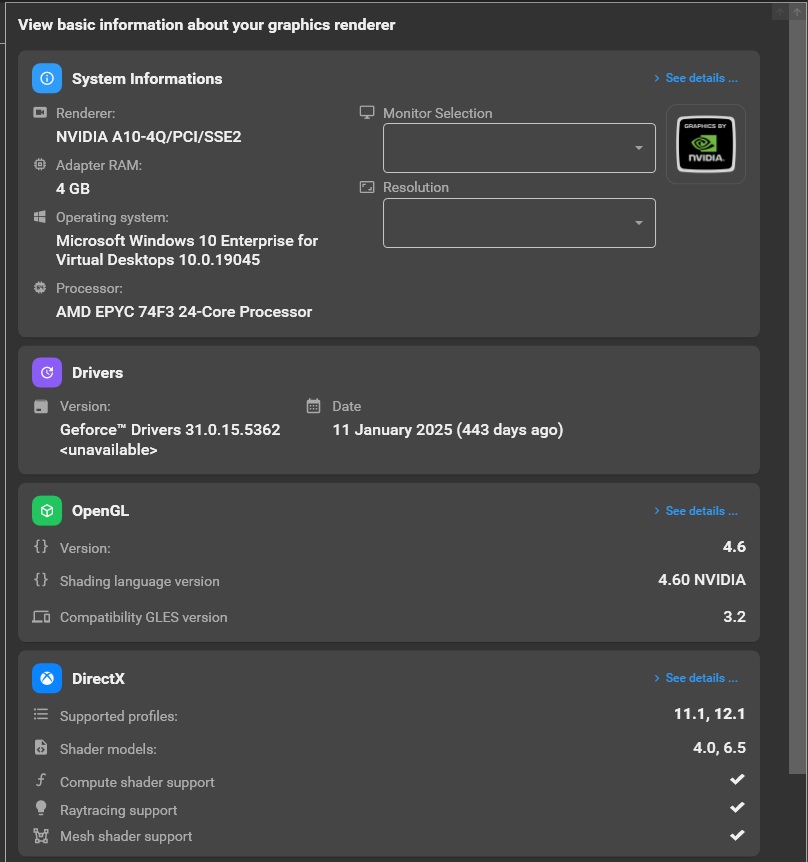This screenshot has height=862, width=808.
Task: Open See details for DirectX
Action: point(696,678)
